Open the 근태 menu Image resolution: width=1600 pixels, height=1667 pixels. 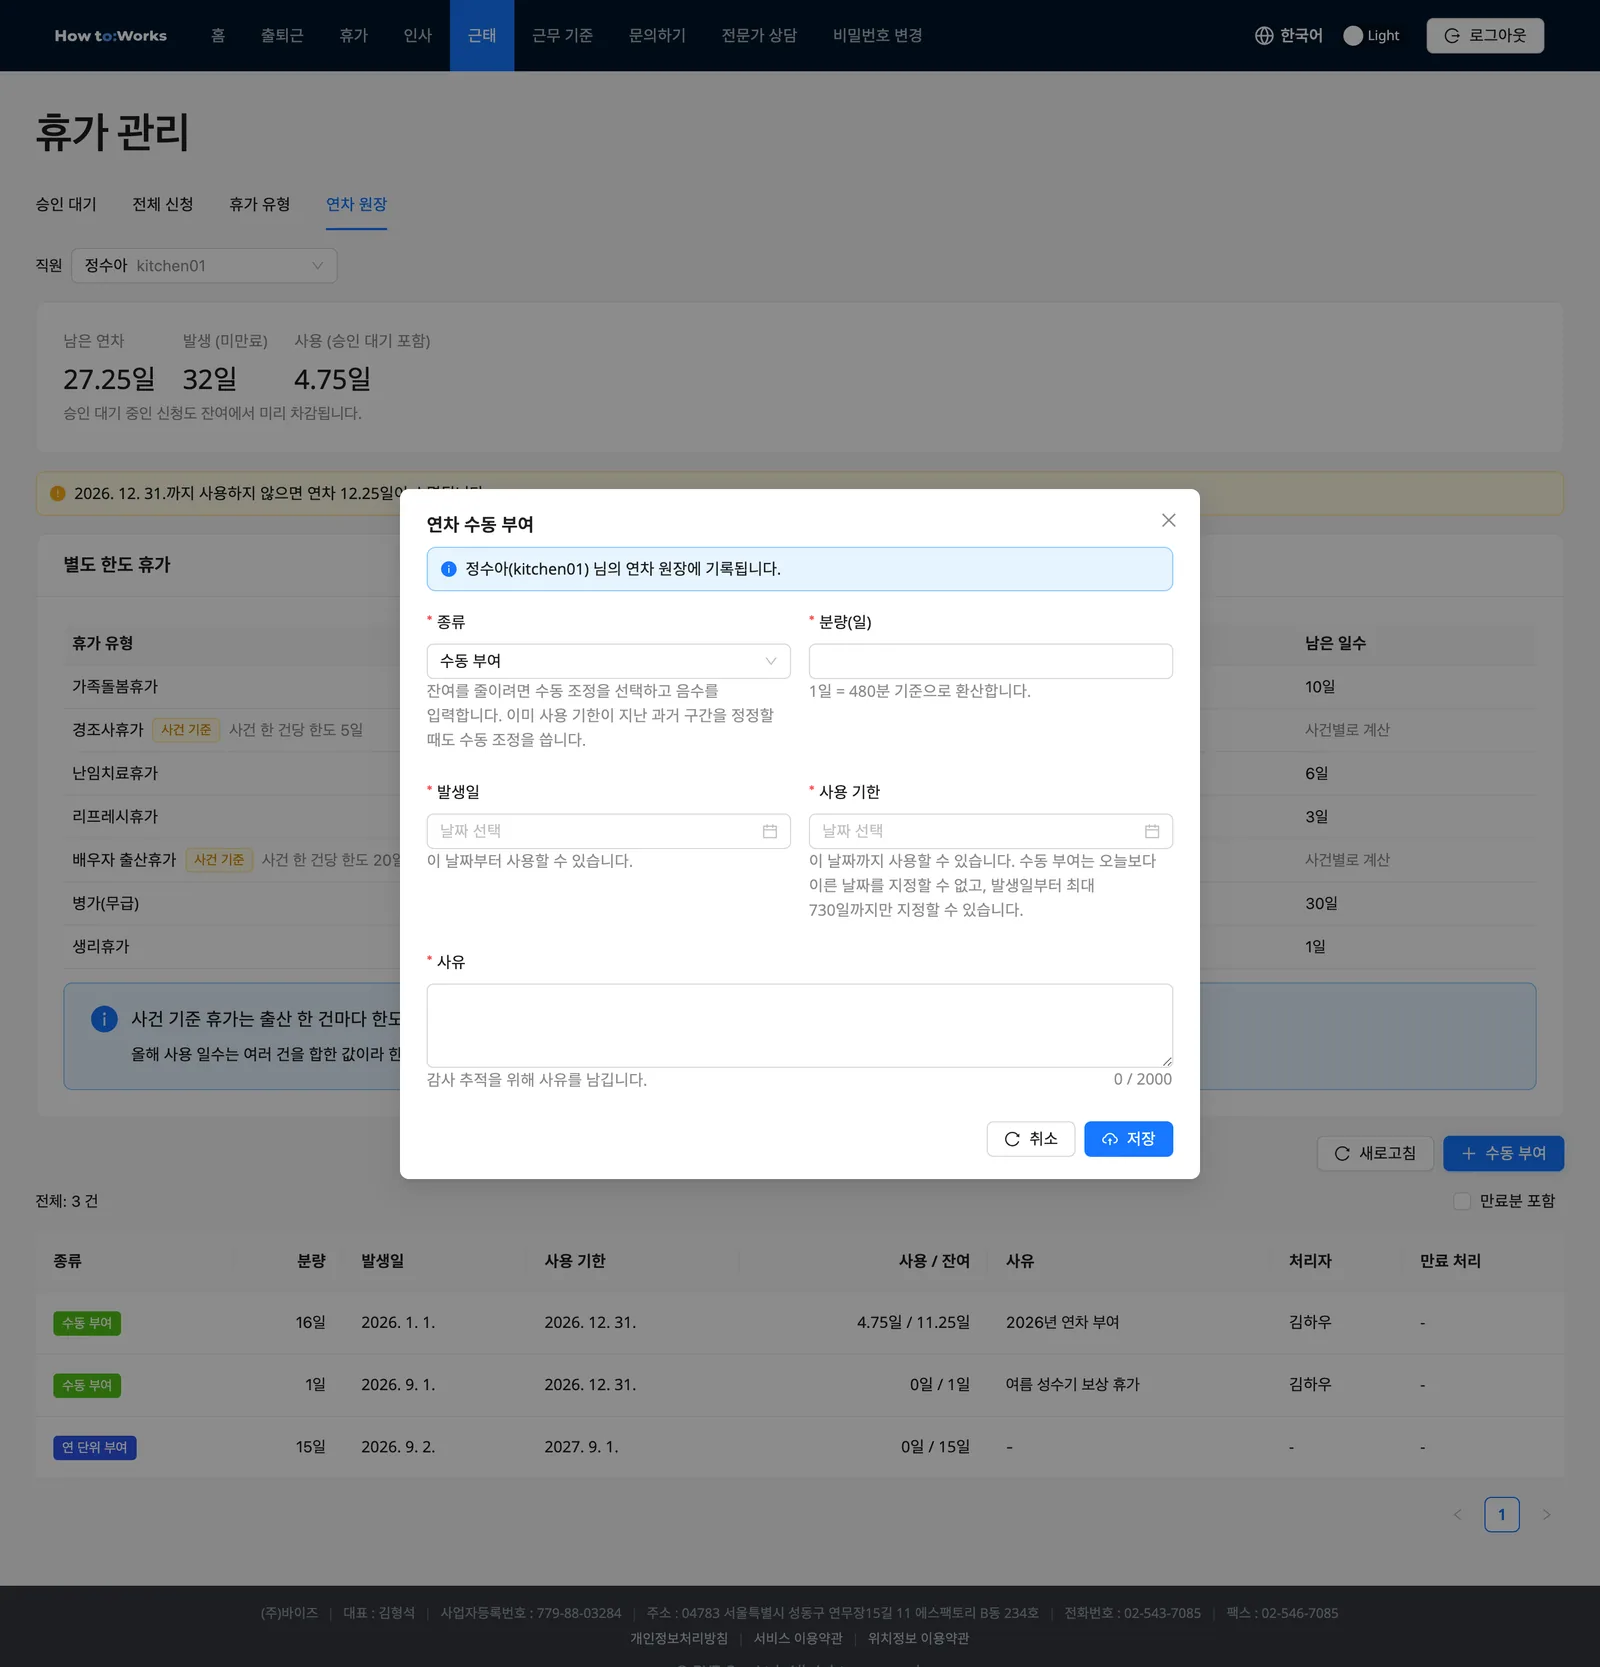pyautogui.click(x=482, y=36)
